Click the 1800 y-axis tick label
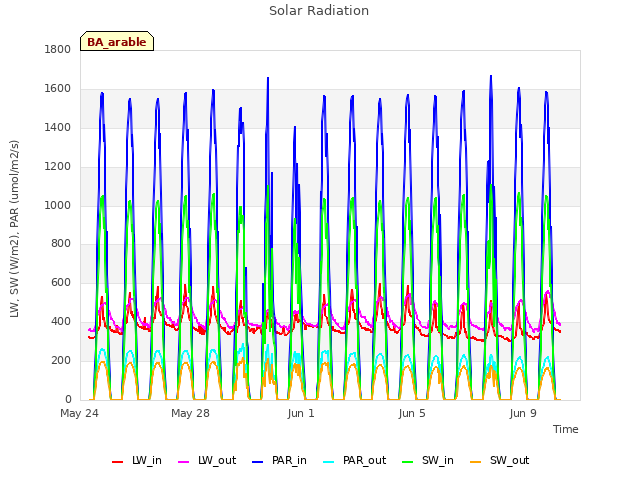 pos(58,50)
